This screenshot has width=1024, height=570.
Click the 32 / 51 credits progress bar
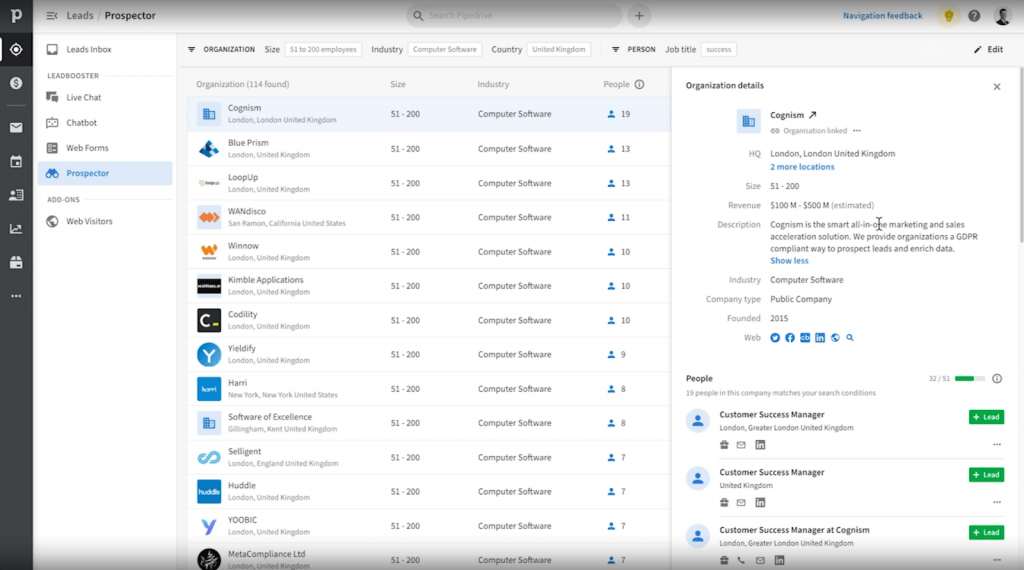click(x=969, y=379)
